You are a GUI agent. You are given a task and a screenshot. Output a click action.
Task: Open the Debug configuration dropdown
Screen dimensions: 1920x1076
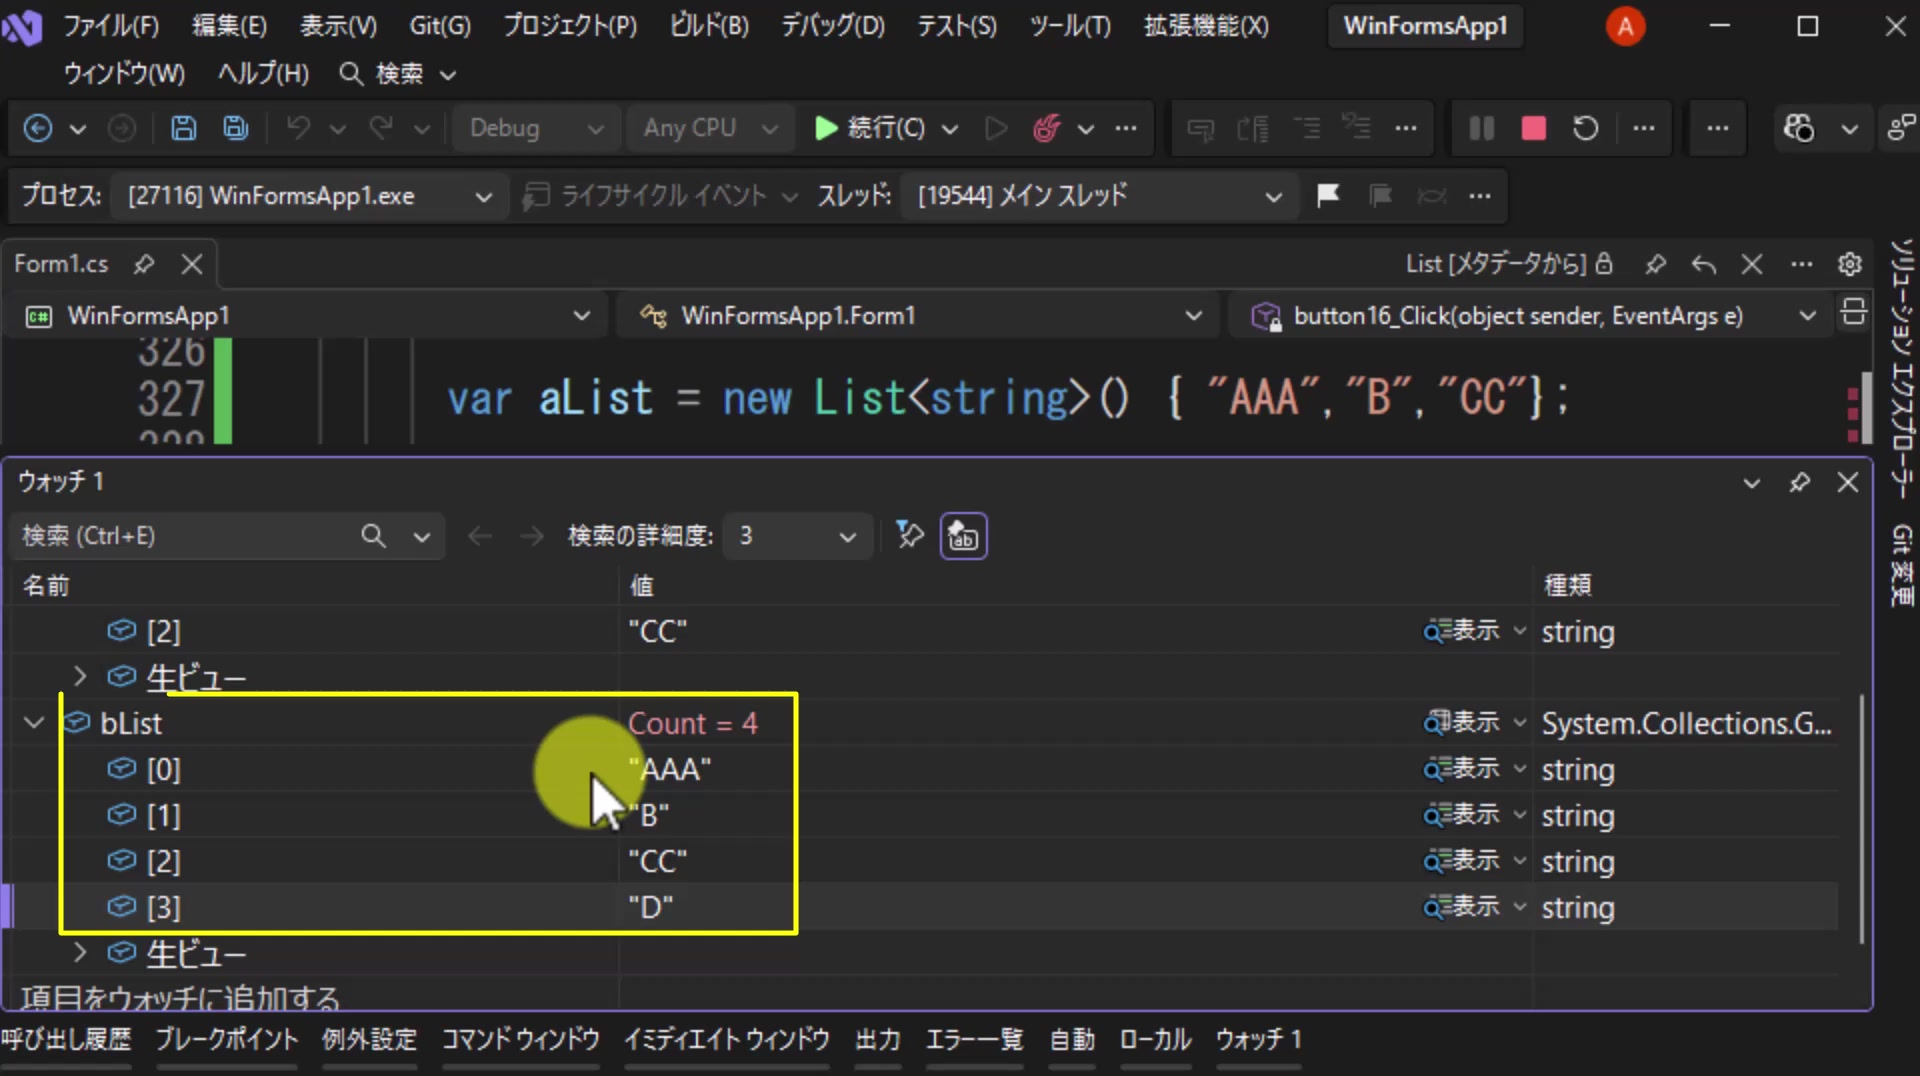coord(536,128)
